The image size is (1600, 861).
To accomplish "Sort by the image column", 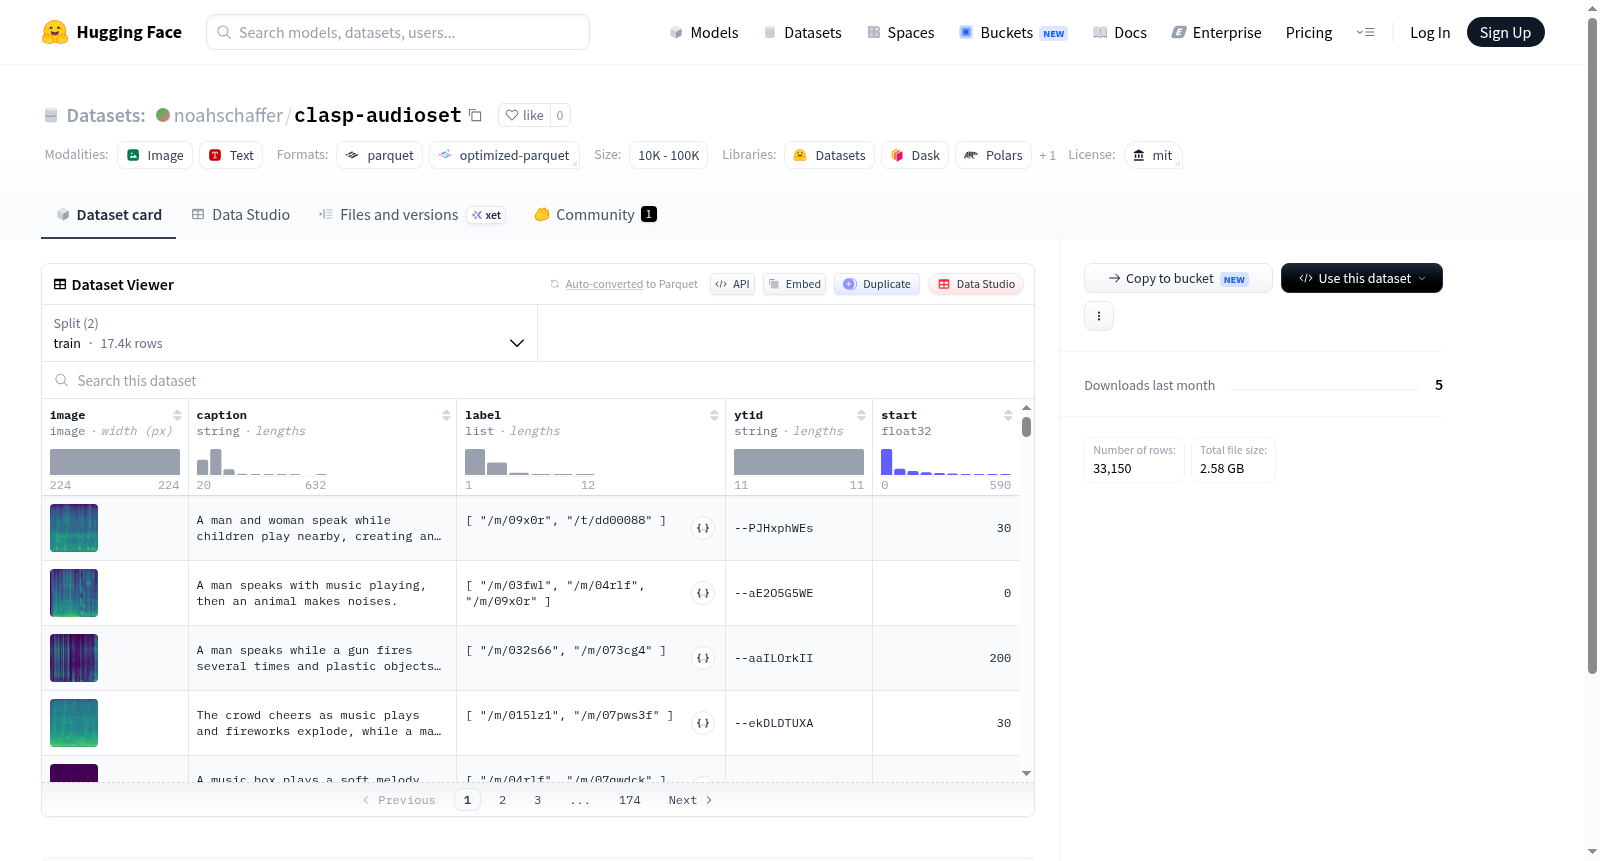I will [177, 415].
